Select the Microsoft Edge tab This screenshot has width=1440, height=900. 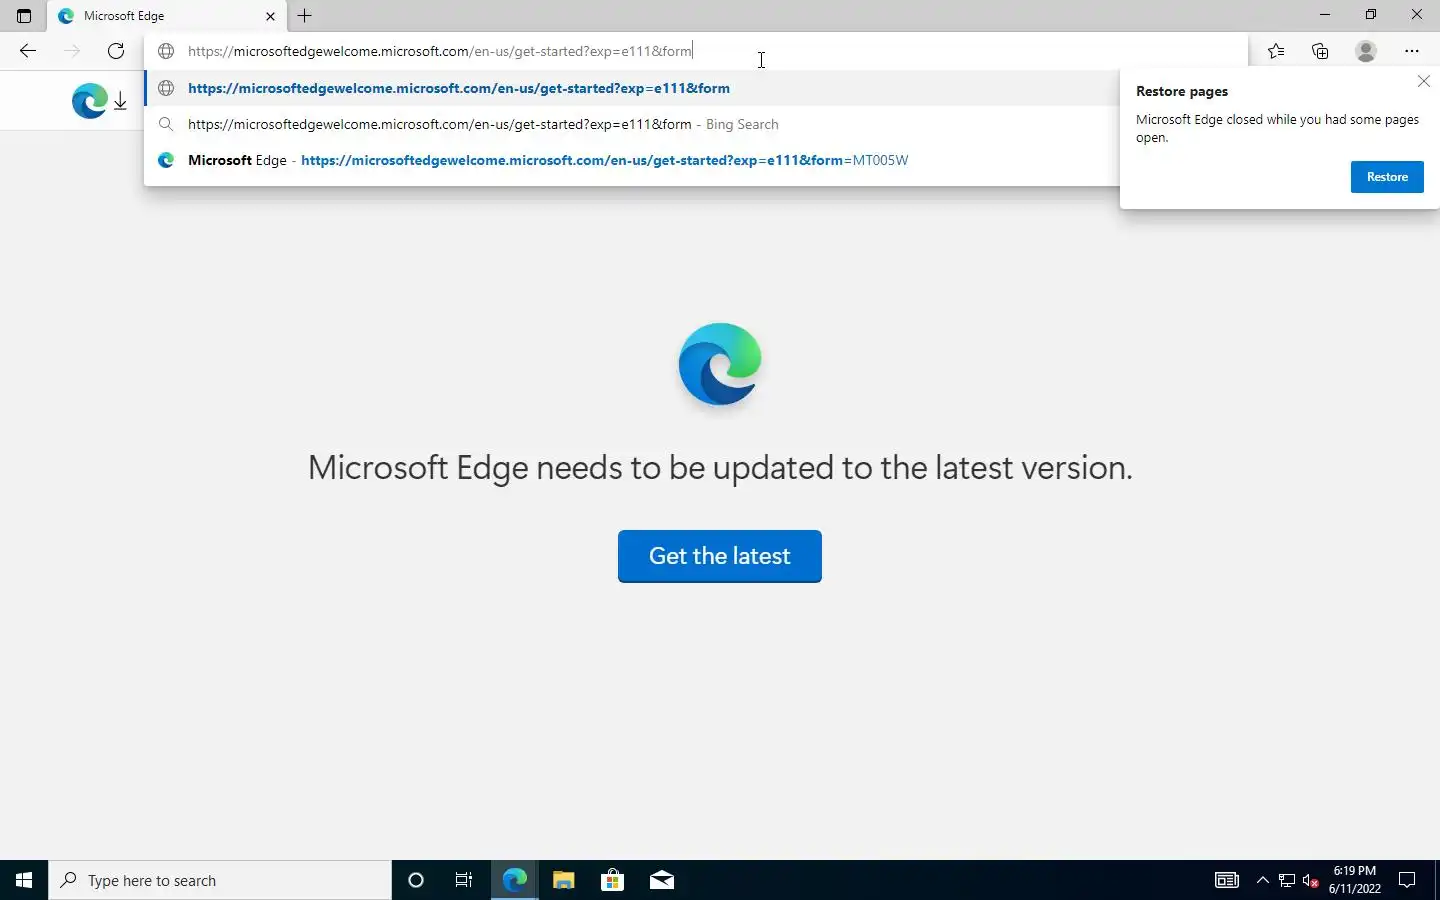pyautogui.click(x=166, y=16)
